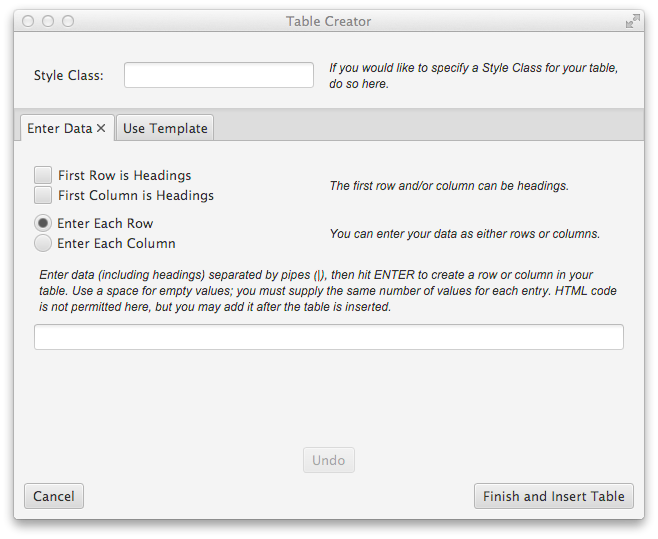Click the red close window button
This screenshot has width=658, height=539.
pyautogui.click(x=28, y=21)
